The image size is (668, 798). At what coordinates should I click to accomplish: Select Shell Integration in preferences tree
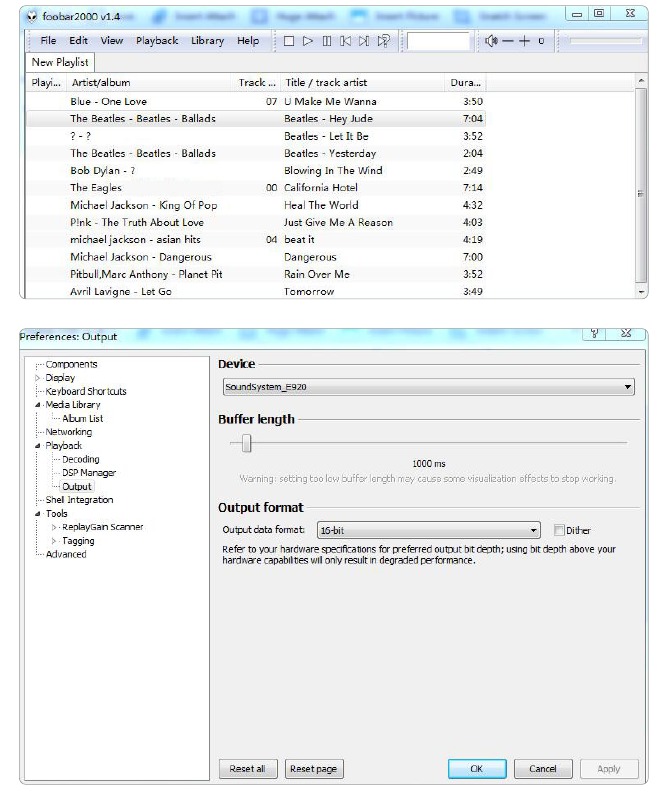79,500
